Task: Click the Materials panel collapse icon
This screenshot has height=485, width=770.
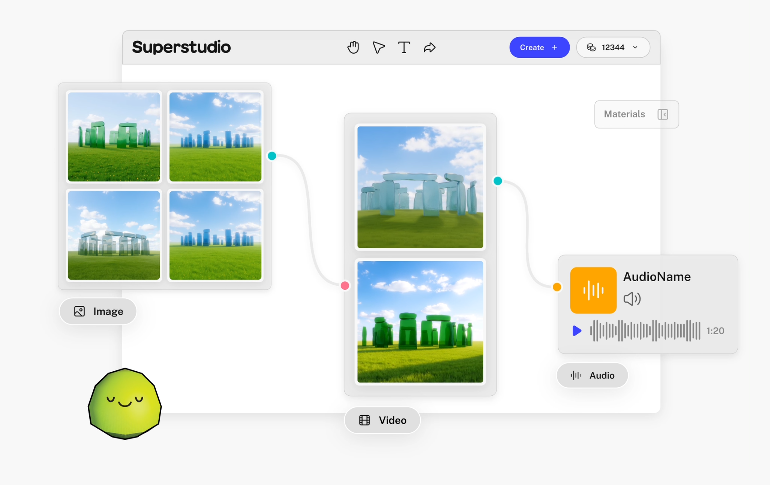Action: point(663,114)
